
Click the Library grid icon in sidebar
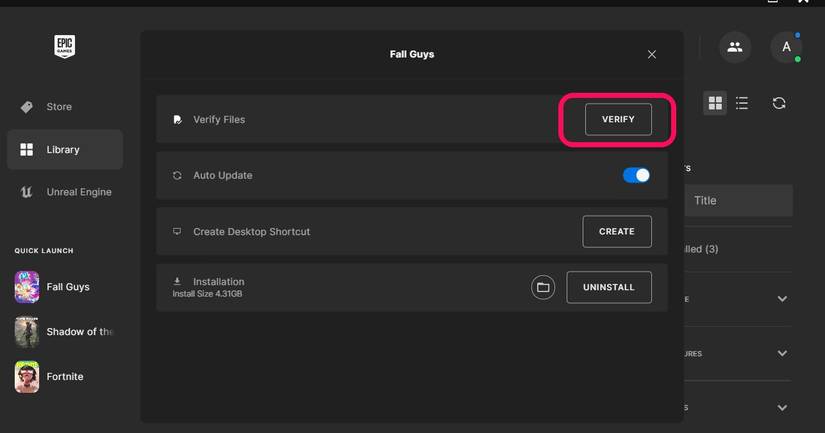click(26, 149)
